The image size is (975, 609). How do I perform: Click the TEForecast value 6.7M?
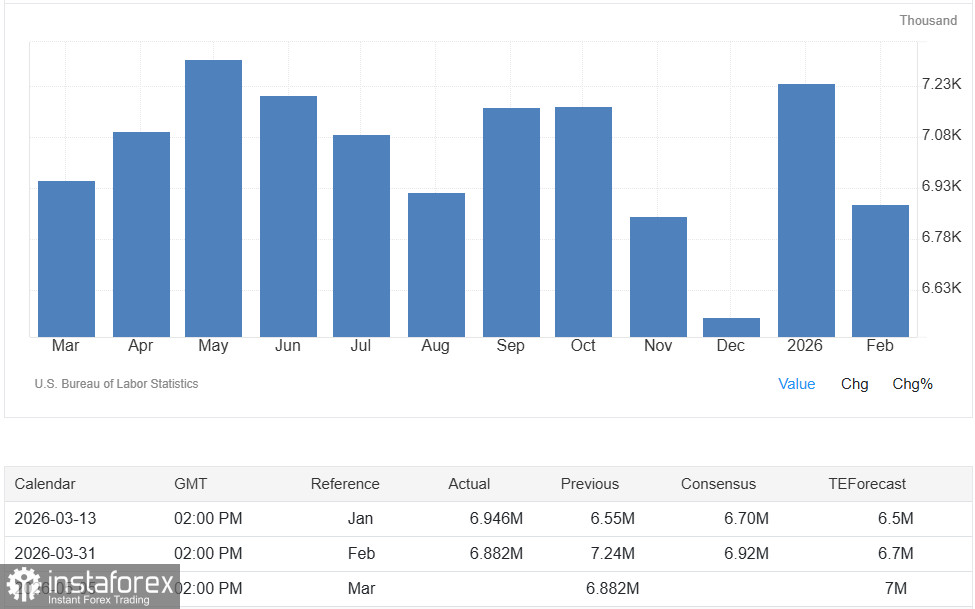[895, 553]
